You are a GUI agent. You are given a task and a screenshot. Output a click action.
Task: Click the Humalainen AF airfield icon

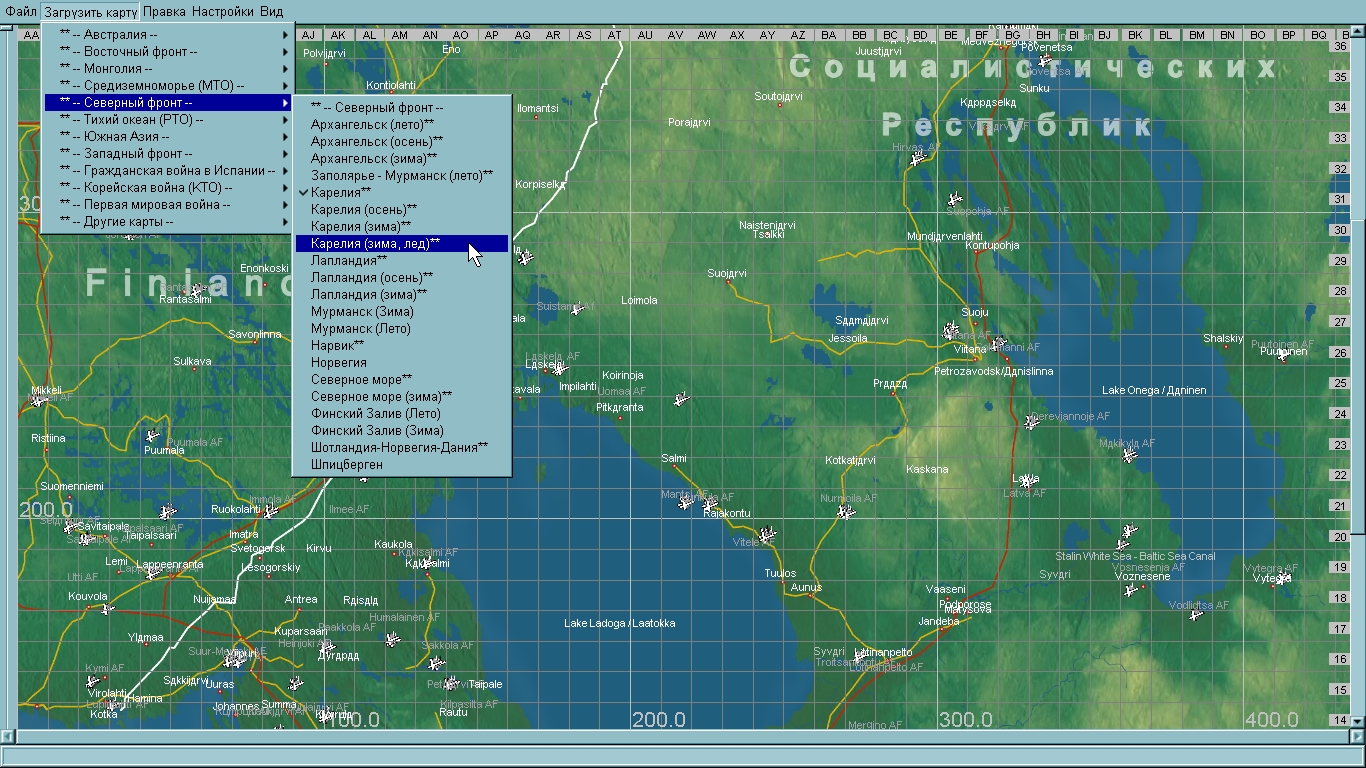[x=393, y=639]
